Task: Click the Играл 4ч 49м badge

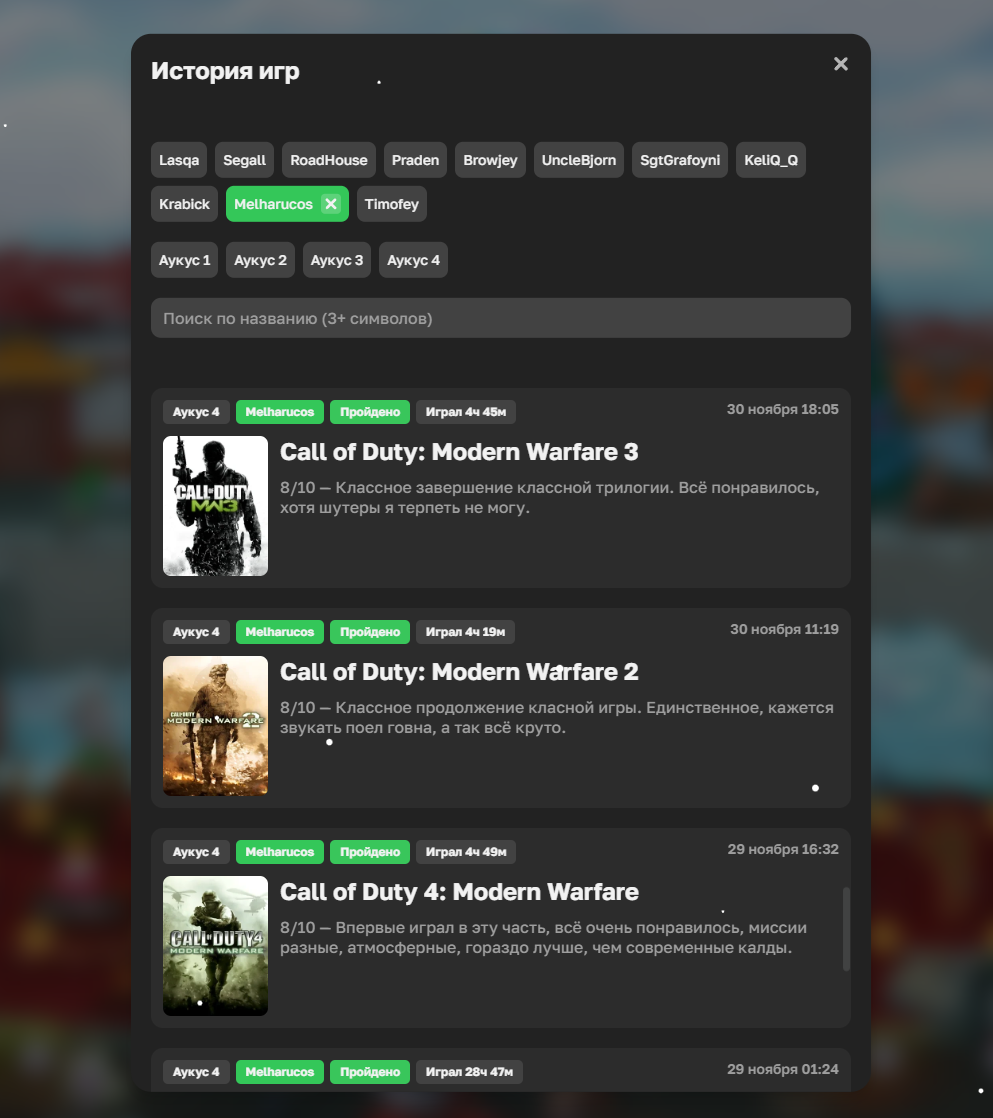Action: click(x=465, y=852)
